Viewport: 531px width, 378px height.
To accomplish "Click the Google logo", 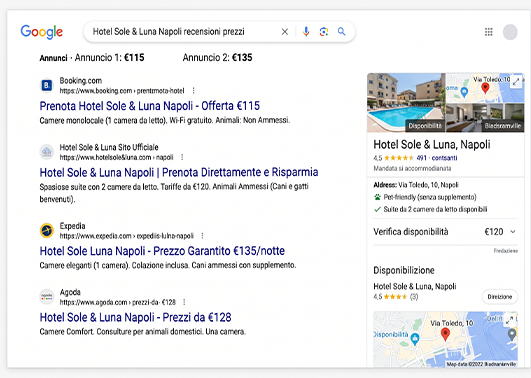I will (42, 32).
